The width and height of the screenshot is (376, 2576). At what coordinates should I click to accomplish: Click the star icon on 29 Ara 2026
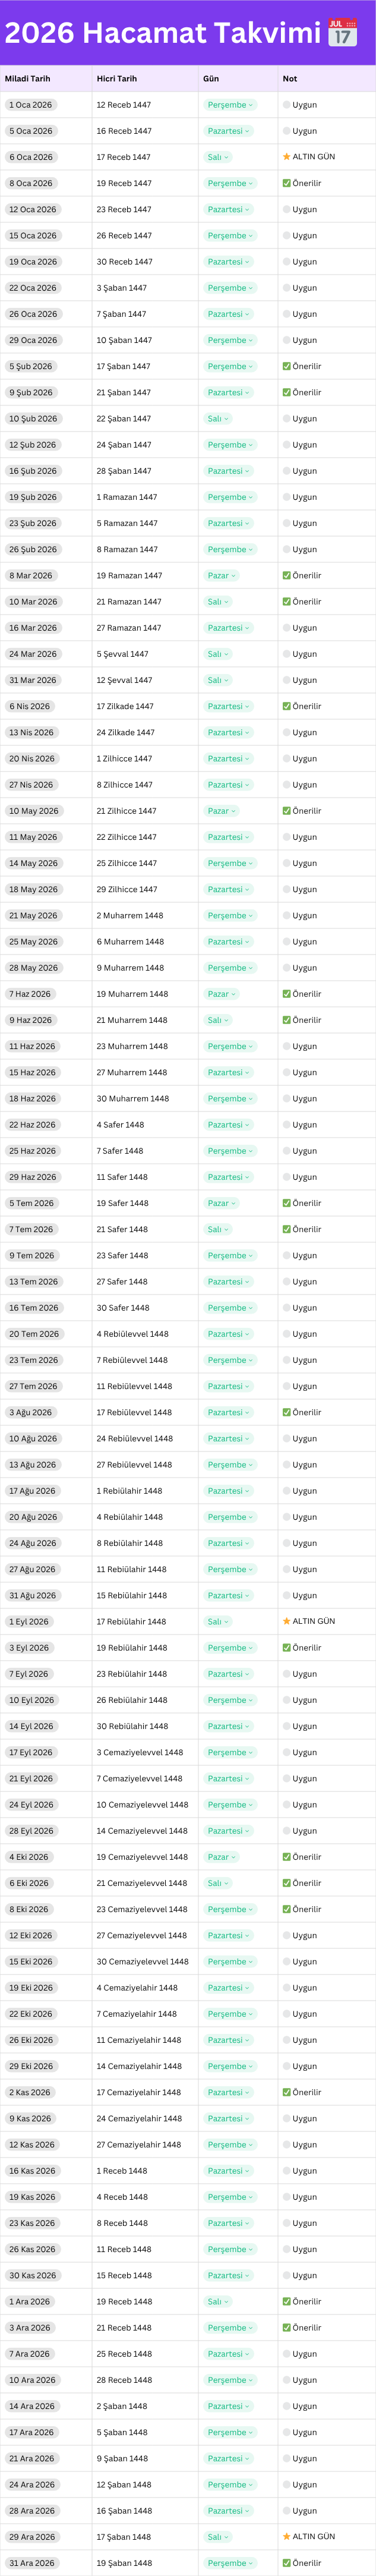point(287,2536)
